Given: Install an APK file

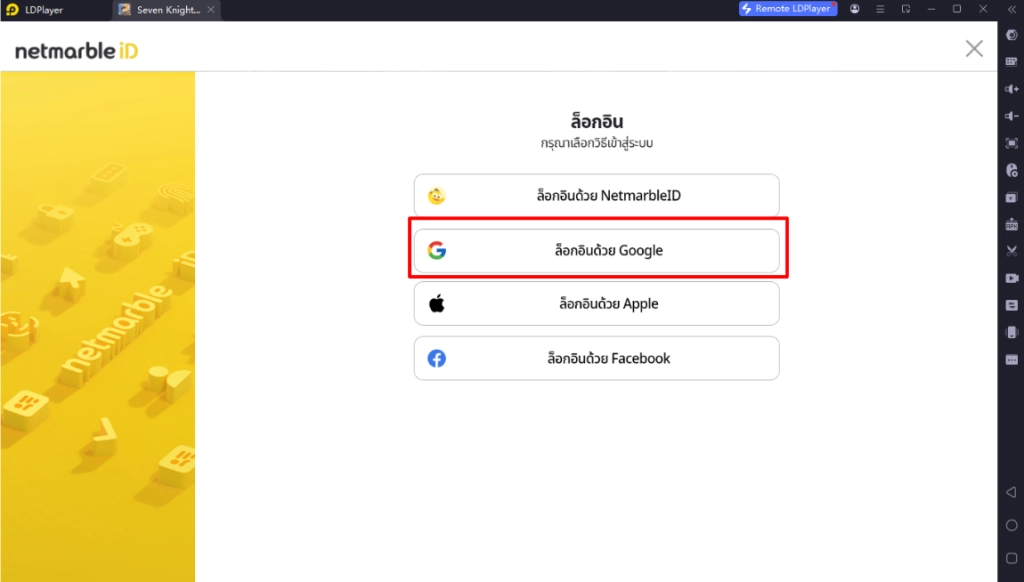Looking at the screenshot, I should tap(1011, 224).
